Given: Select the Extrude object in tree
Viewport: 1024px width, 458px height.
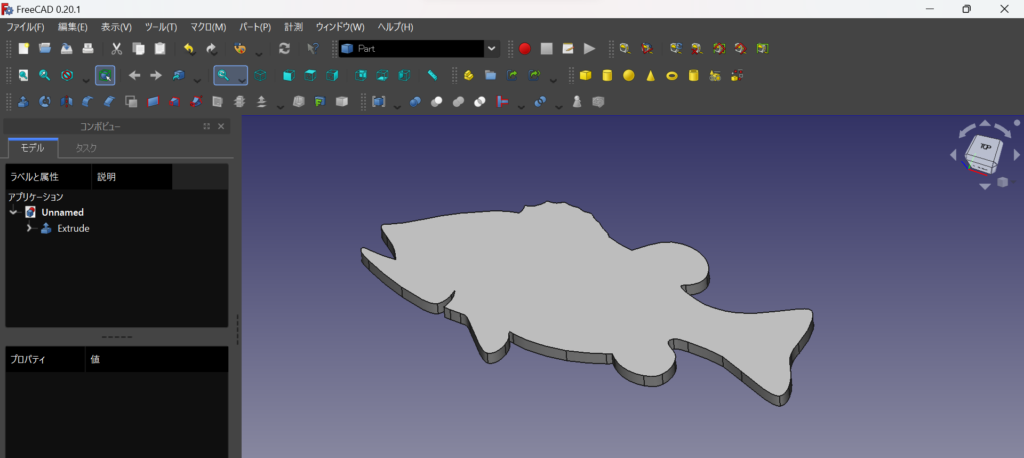Looking at the screenshot, I should 73,228.
